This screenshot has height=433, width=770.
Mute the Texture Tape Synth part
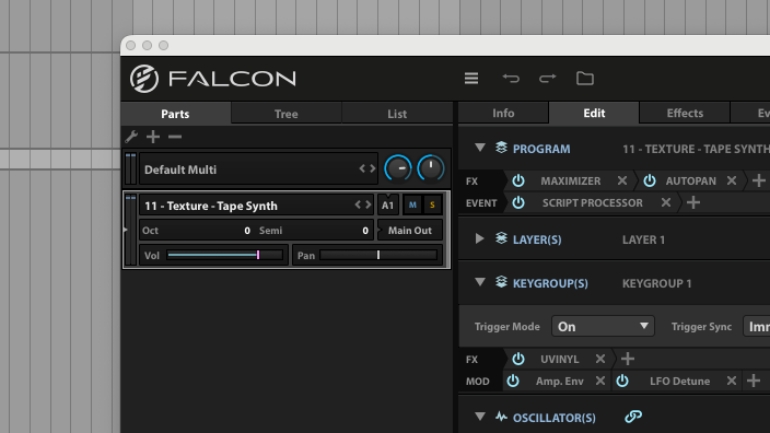coord(412,205)
